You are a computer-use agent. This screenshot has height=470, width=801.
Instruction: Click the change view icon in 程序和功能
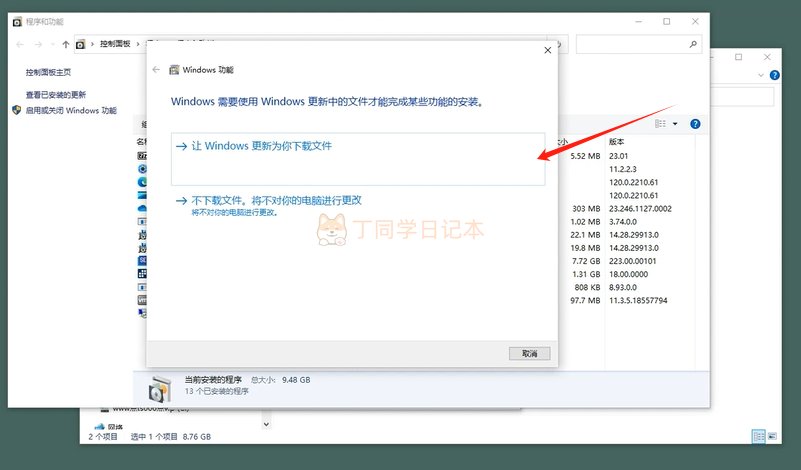tap(661, 124)
